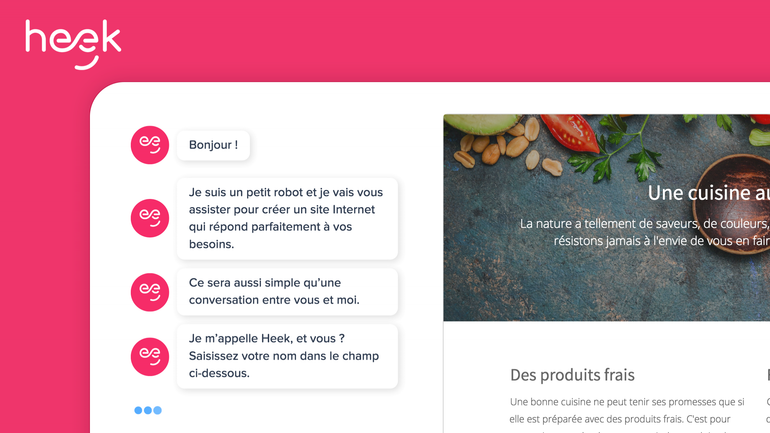Click the peanuts in the banner image
Viewport: 770px width, 433px height.
click(x=506, y=146)
